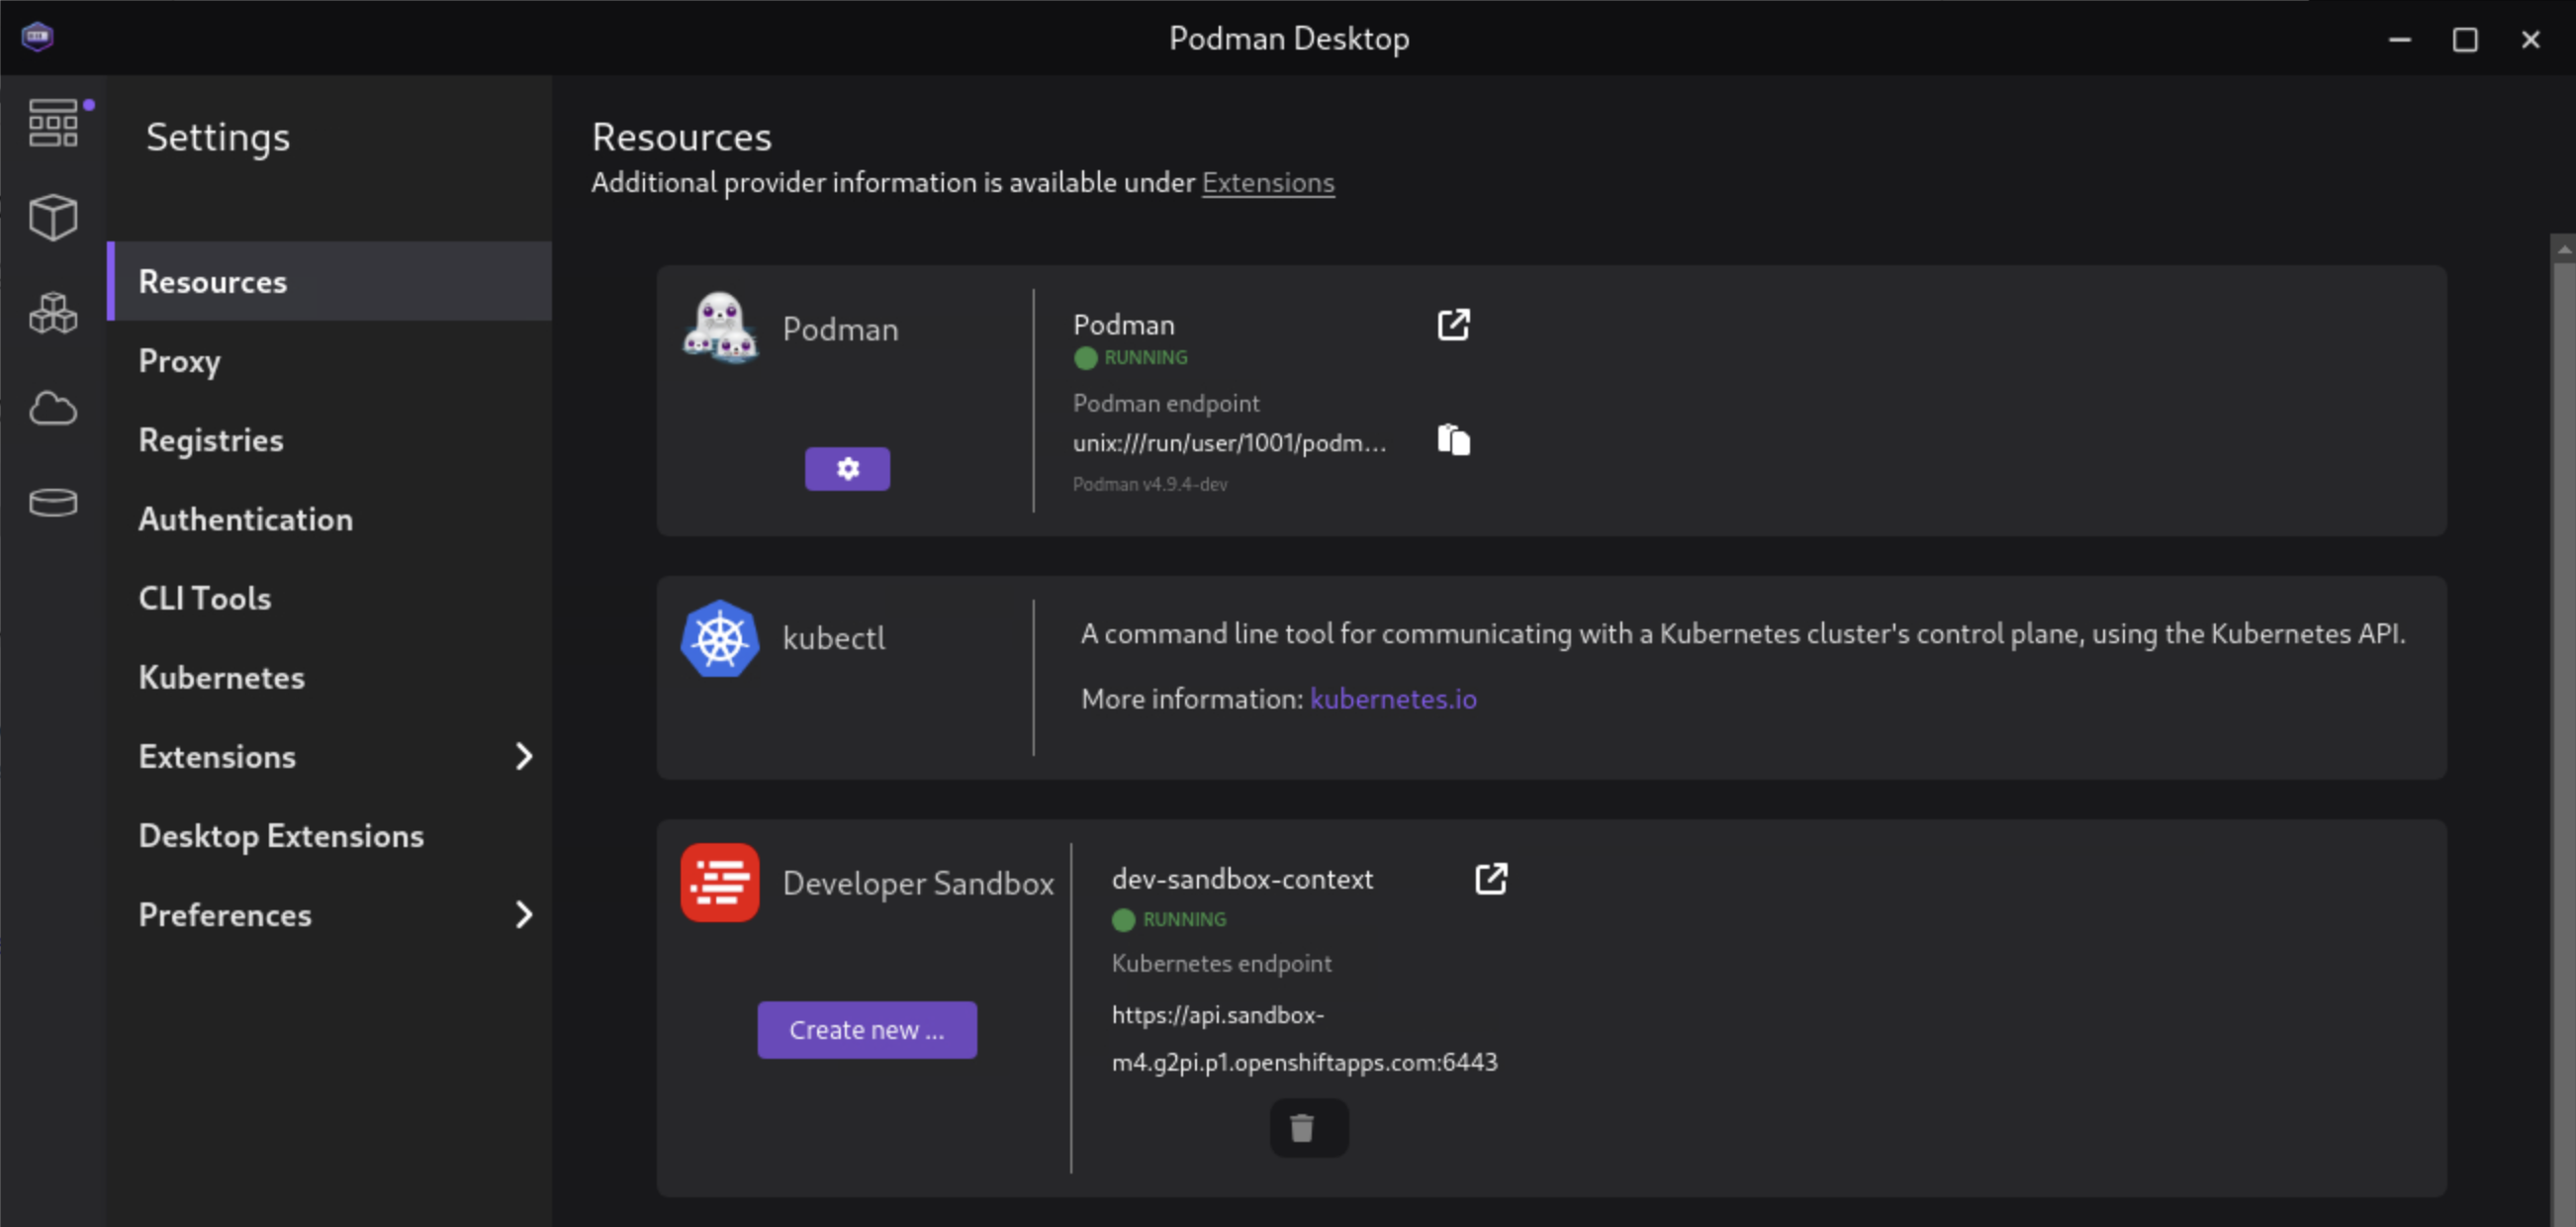Click the https://api.sandbox- endpoint line

[1218, 1015]
